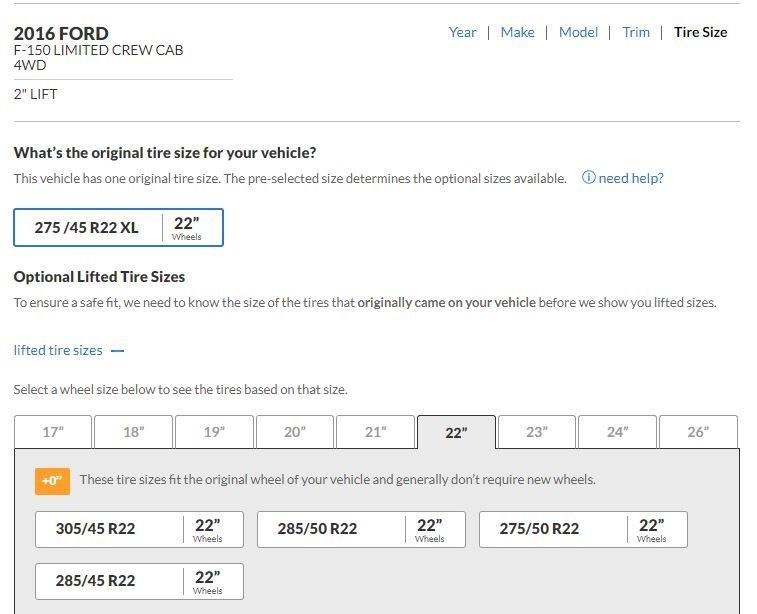The height and width of the screenshot is (614, 757).
Task: Choose the 305/45 R22 tire size
Action: [x=139, y=529]
